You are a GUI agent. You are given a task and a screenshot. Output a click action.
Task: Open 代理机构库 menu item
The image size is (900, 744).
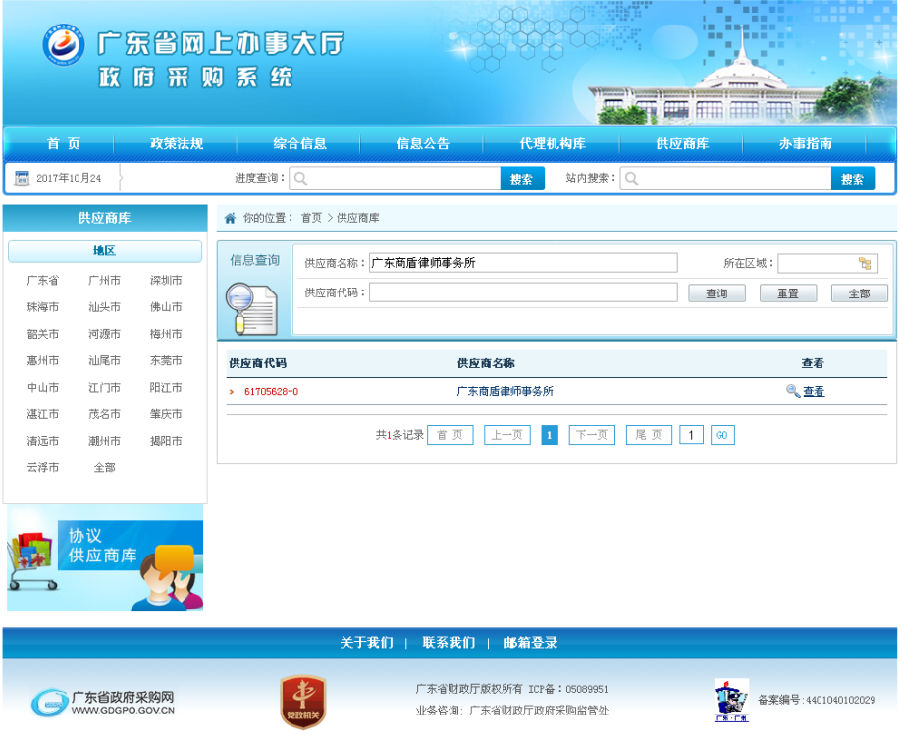point(552,144)
